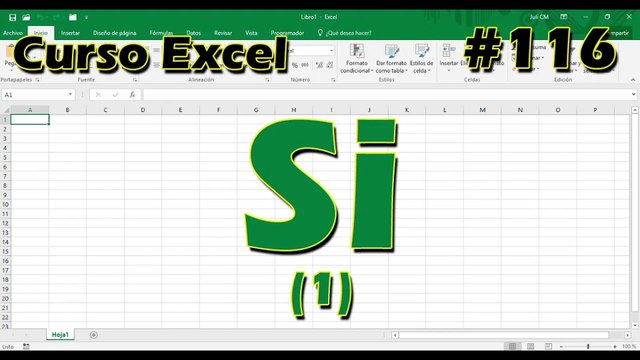Switch to the Programador tab
This screenshot has height=360, width=640.
tap(287, 33)
